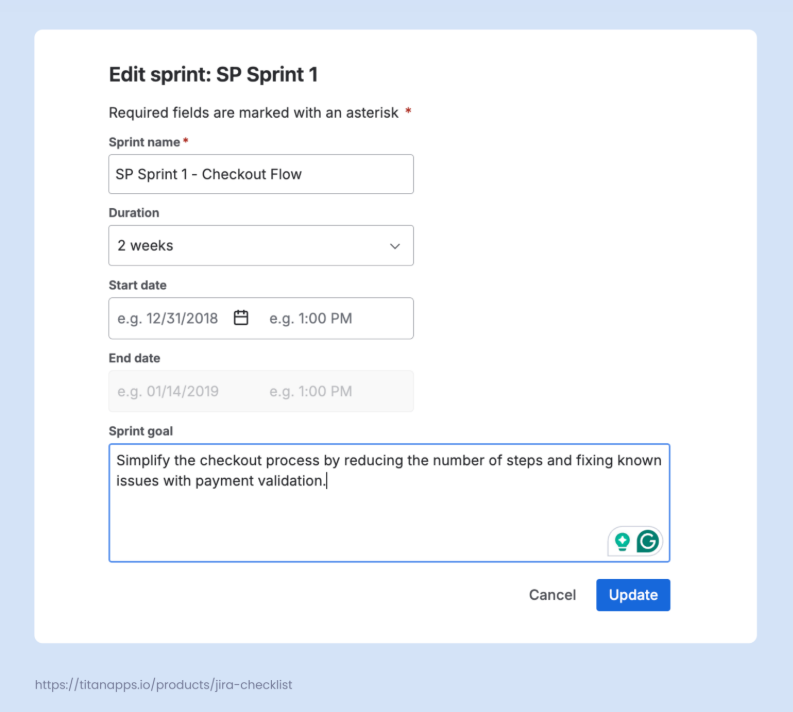
Task: Click the 'Sprint goal' field label
Action: (x=141, y=431)
